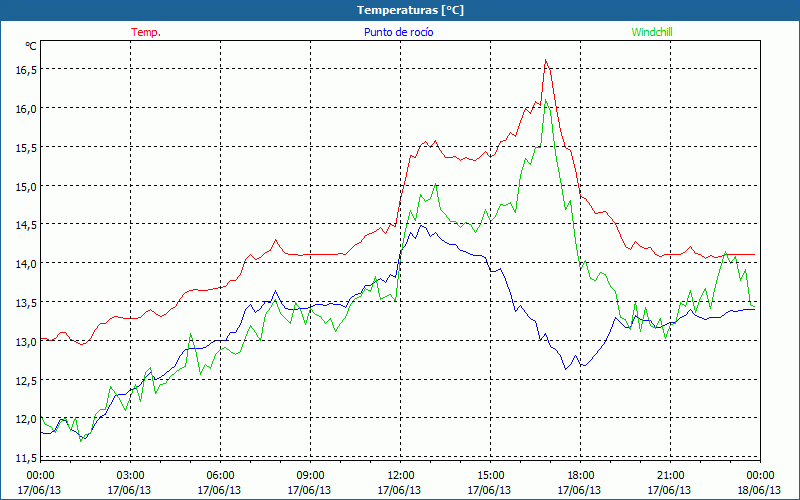Click the 12:00 time axis label
Screen dimensions: 800x500
coord(400,476)
